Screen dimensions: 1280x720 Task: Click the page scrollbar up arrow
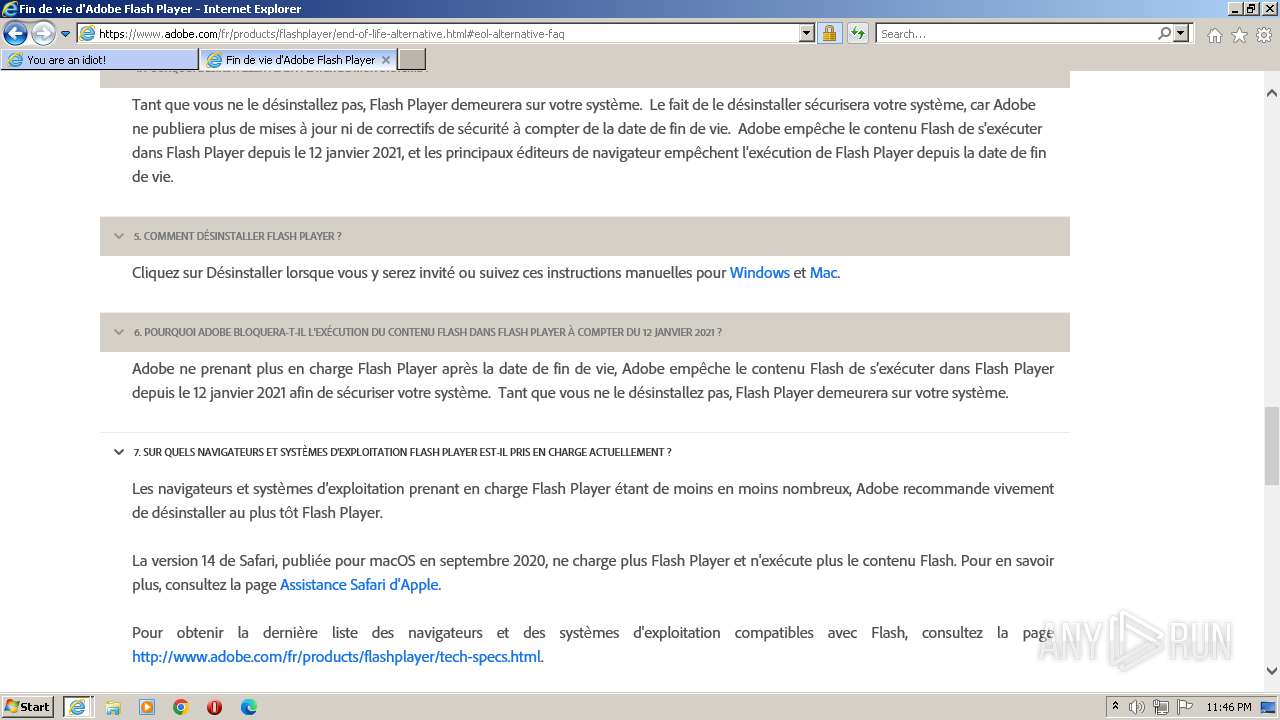tap(1271, 94)
